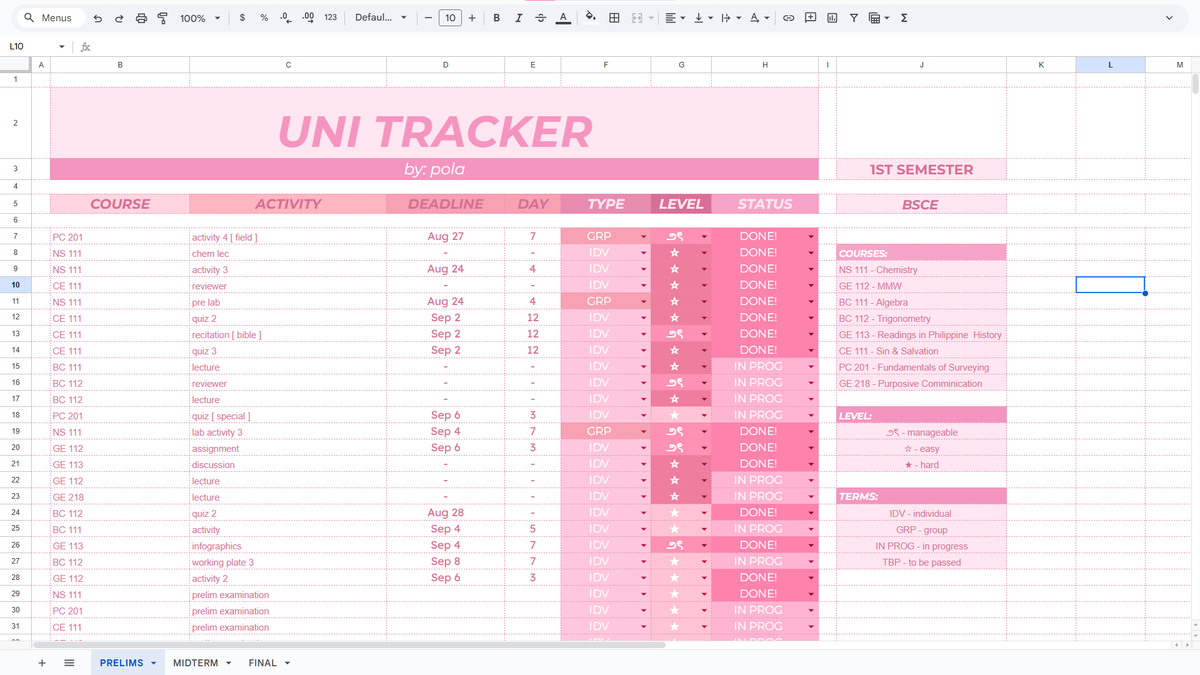Click the BSCE cell
1200x675 pixels.
921,204
